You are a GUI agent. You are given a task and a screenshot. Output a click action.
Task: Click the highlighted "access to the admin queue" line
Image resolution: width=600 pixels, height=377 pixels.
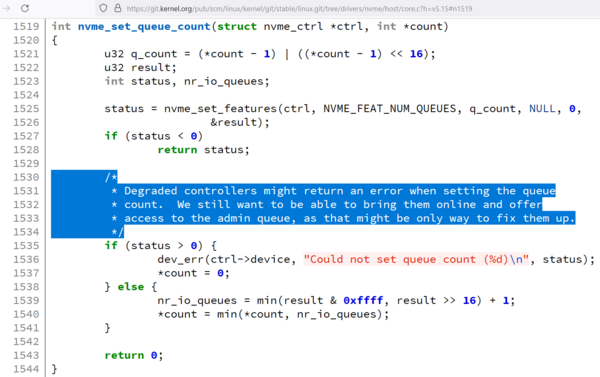[x=343, y=219]
